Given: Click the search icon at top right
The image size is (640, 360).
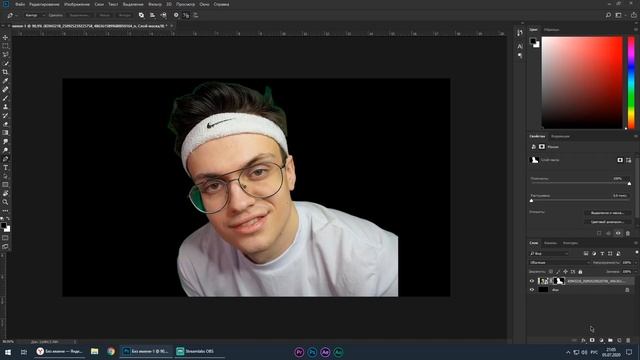Looking at the screenshot, I should pyautogui.click(x=608, y=15).
